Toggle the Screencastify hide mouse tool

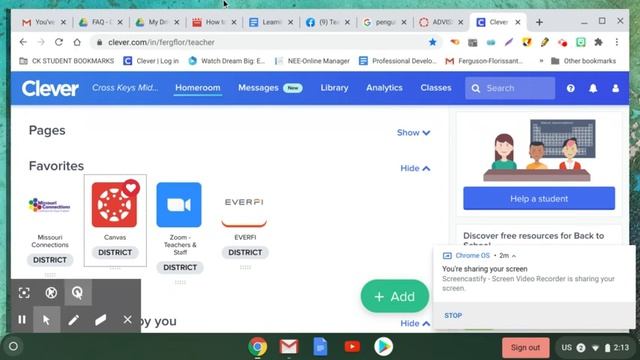point(51,293)
